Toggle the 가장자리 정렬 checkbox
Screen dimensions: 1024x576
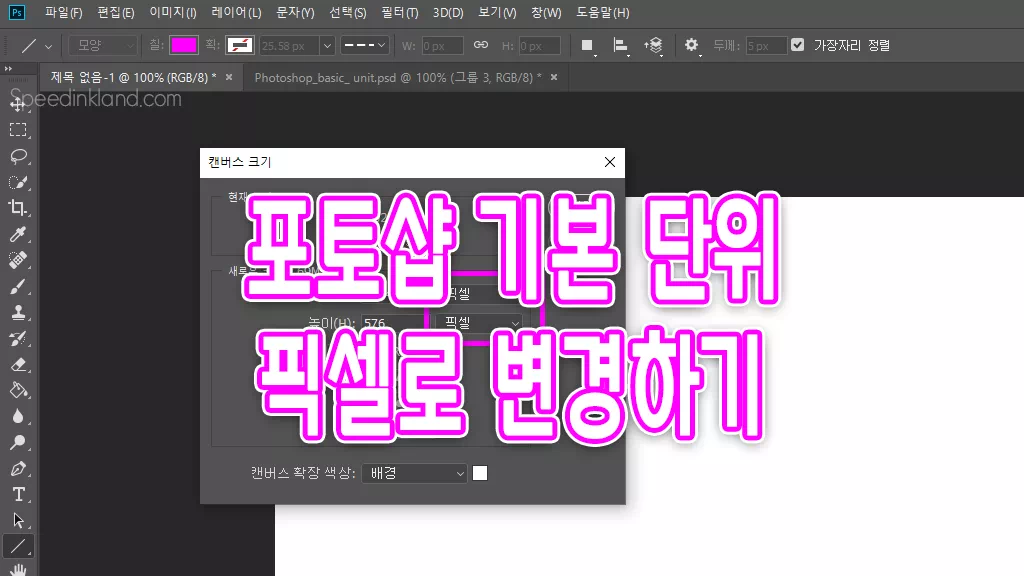[797, 45]
